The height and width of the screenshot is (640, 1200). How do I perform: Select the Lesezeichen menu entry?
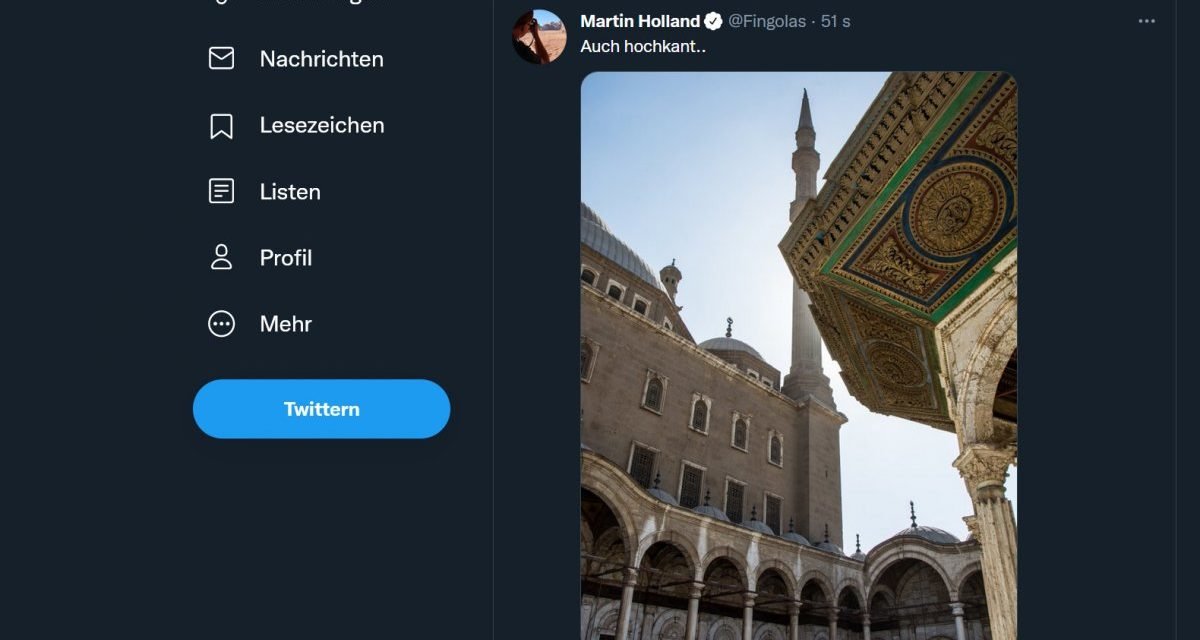pyautogui.click(x=321, y=124)
